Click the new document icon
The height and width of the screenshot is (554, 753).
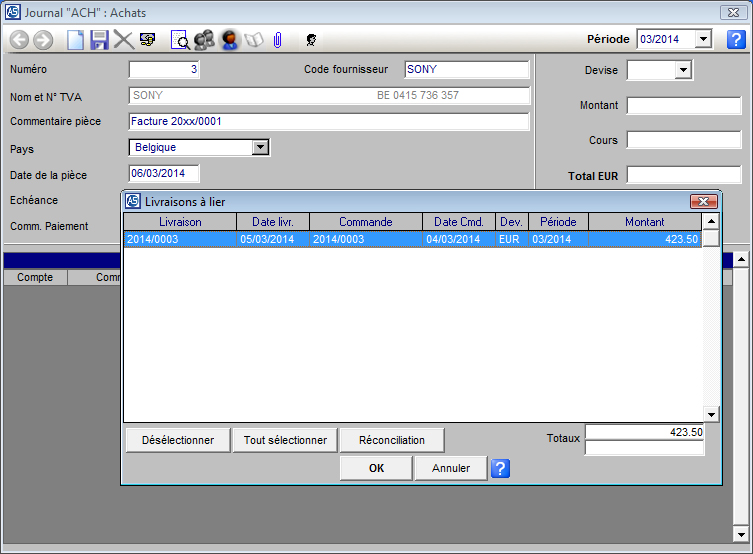(75, 40)
